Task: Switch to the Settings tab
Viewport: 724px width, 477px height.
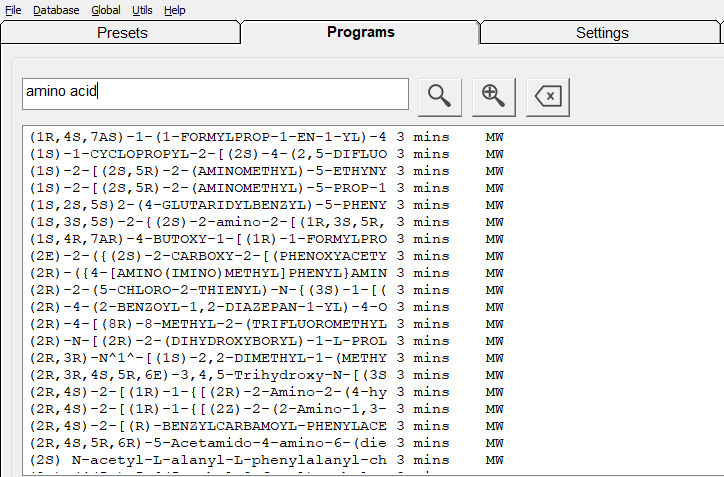Action: 602,33
